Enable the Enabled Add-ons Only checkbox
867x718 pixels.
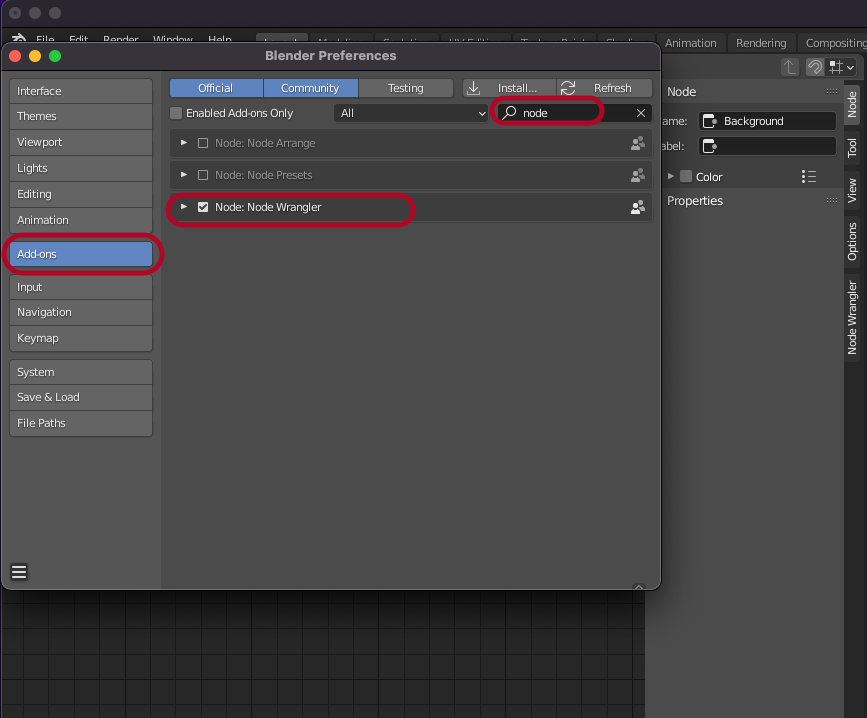coord(176,113)
